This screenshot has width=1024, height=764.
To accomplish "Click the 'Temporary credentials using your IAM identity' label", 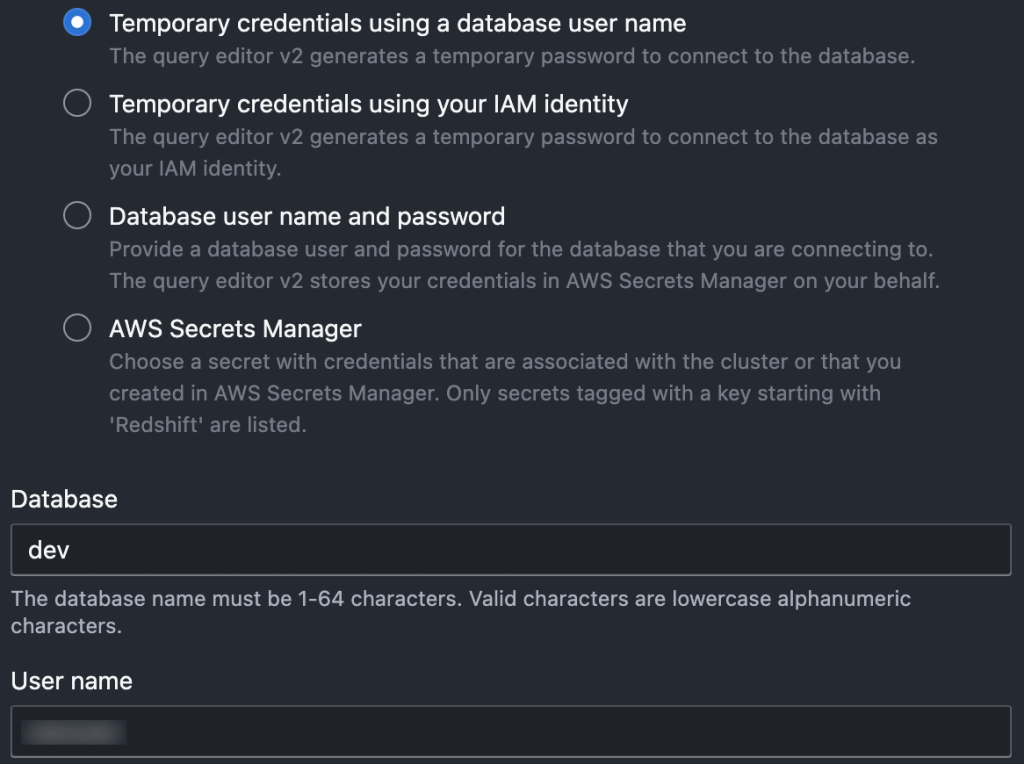I will pyautogui.click(x=370, y=103).
